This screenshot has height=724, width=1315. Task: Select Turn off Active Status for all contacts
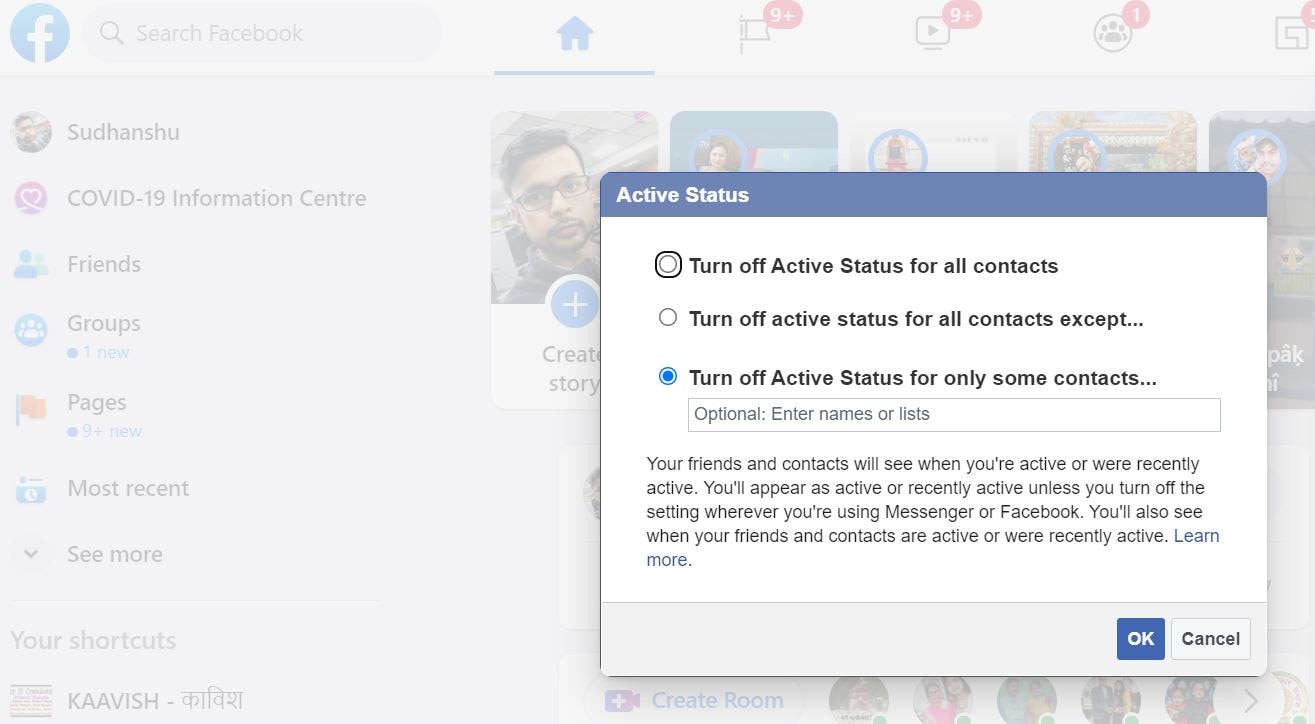[667, 264]
